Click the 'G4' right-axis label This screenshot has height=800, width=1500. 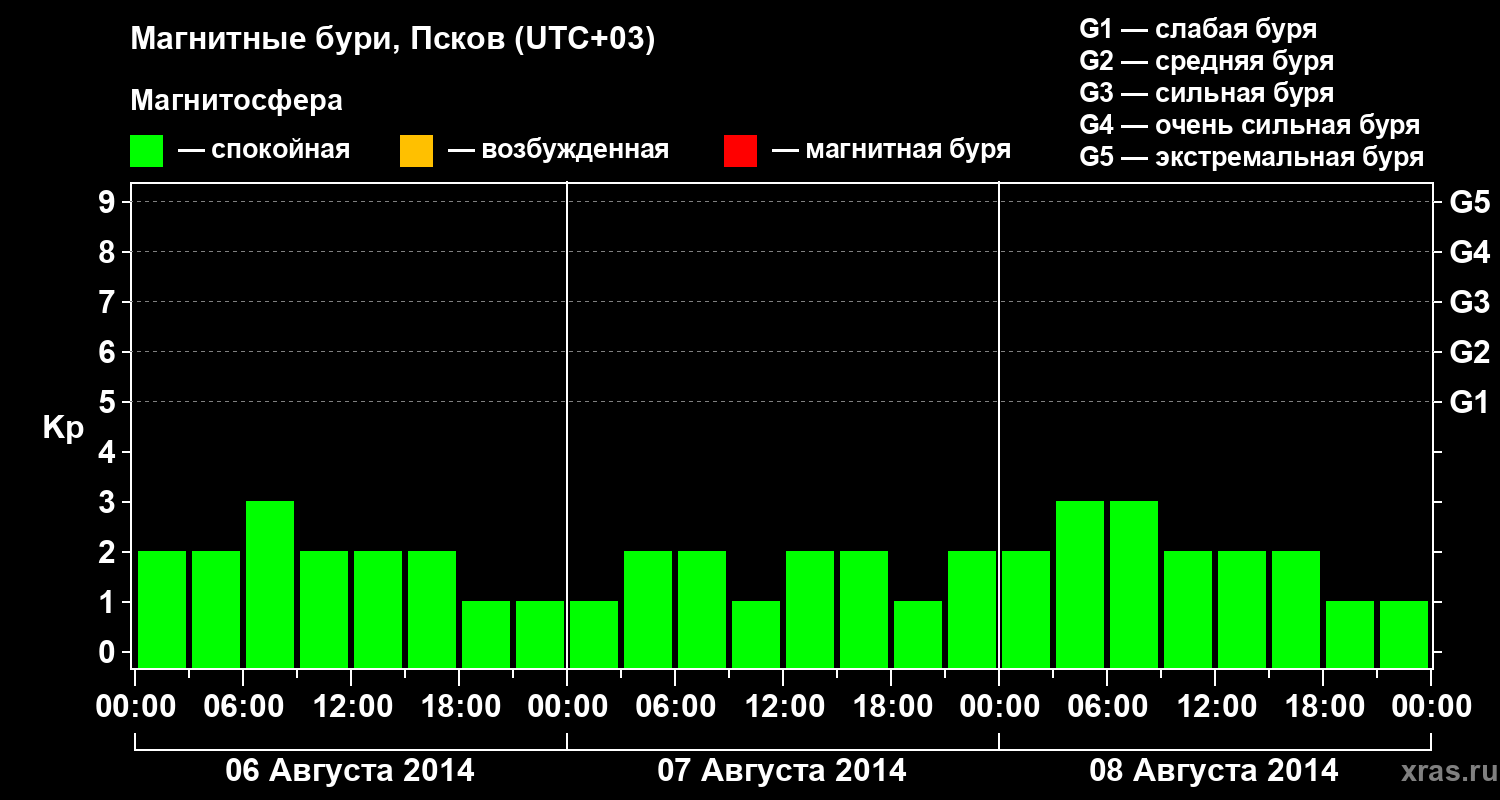click(1469, 252)
